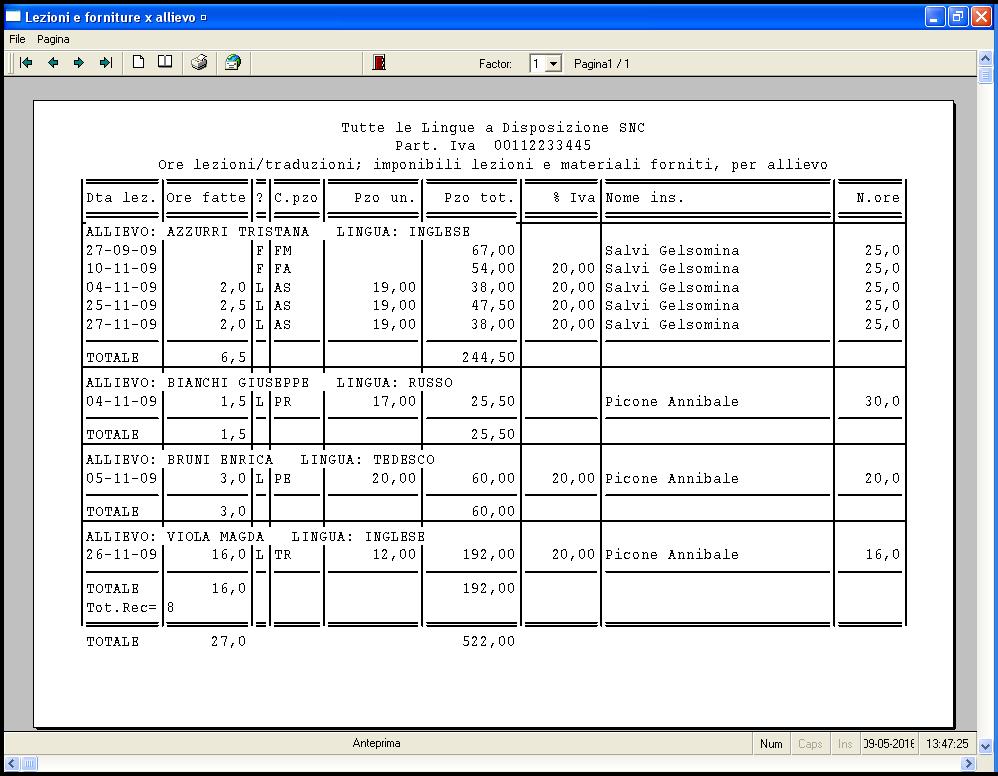Click the globe export icon
Image resolution: width=998 pixels, height=776 pixels.
click(x=233, y=62)
